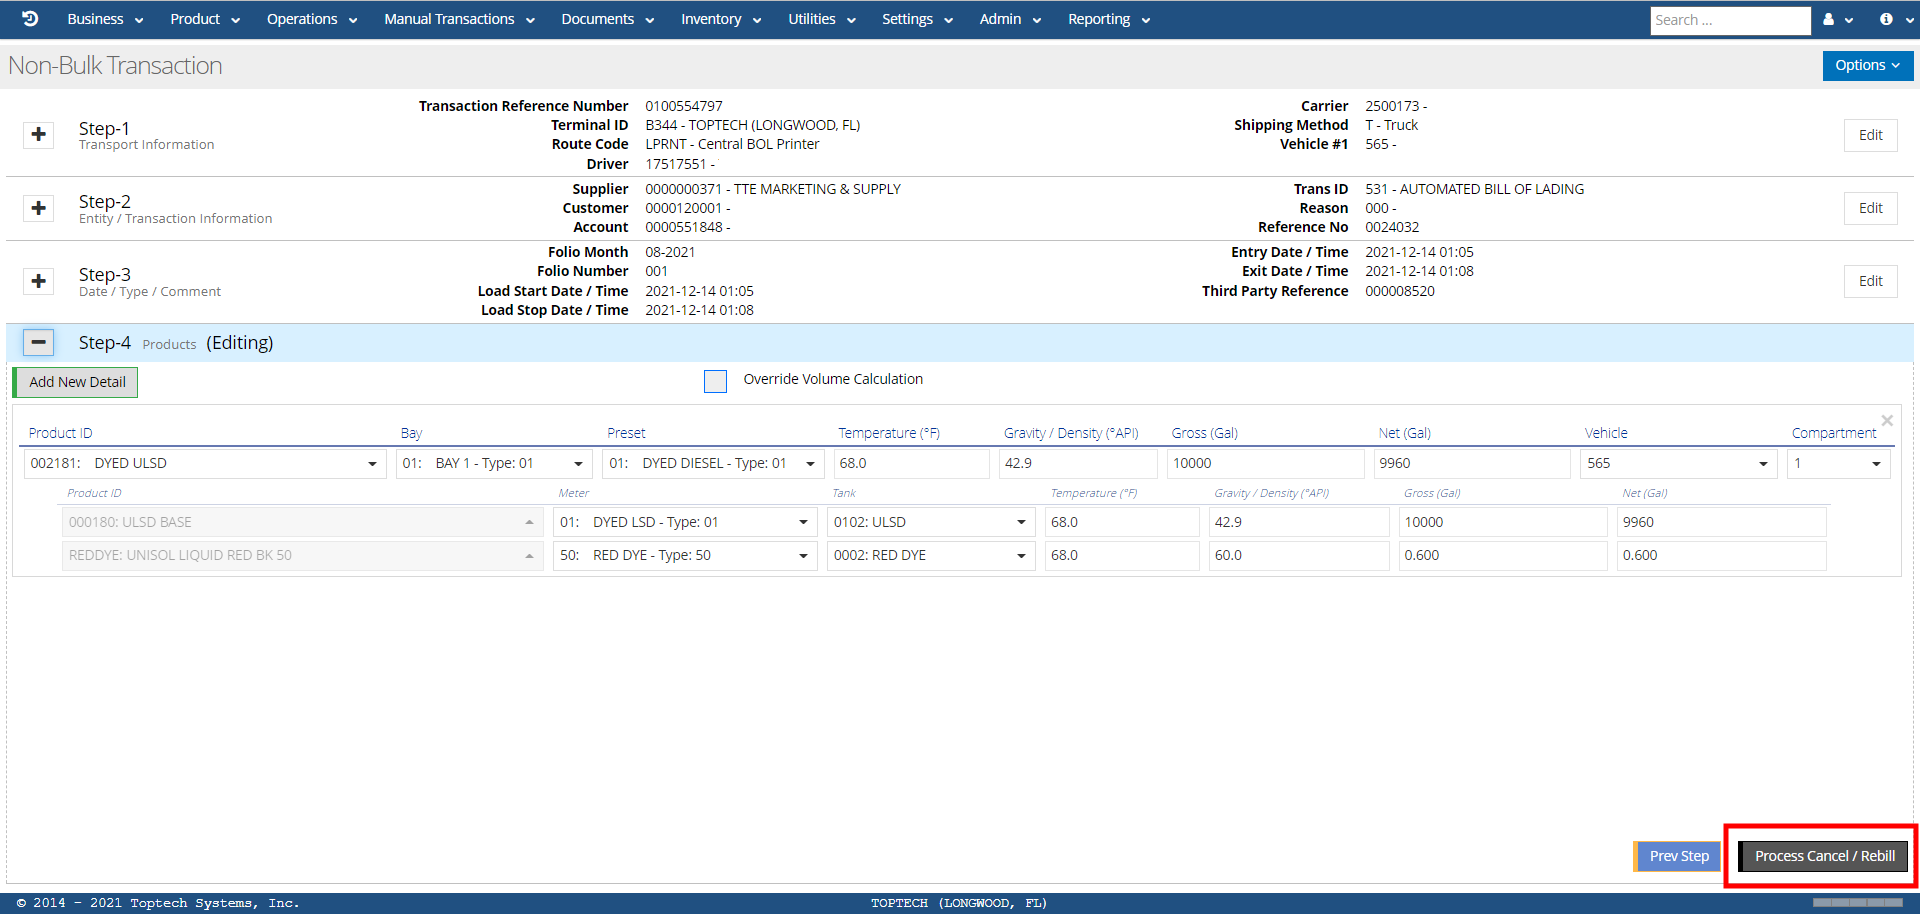Open the Bay dropdown showing BAY 1

[x=493, y=463]
